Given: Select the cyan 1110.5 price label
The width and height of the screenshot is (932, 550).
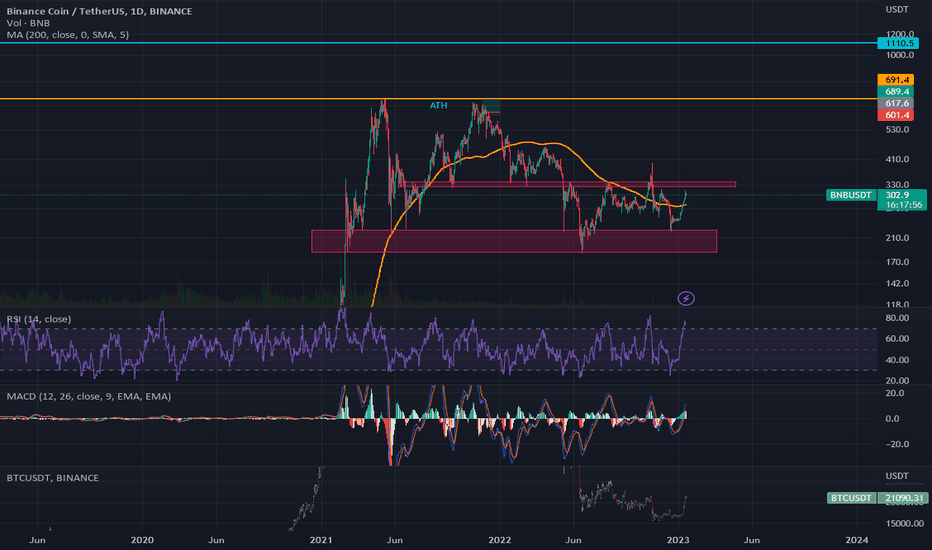Looking at the screenshot, I should click(x=898, y=43).
